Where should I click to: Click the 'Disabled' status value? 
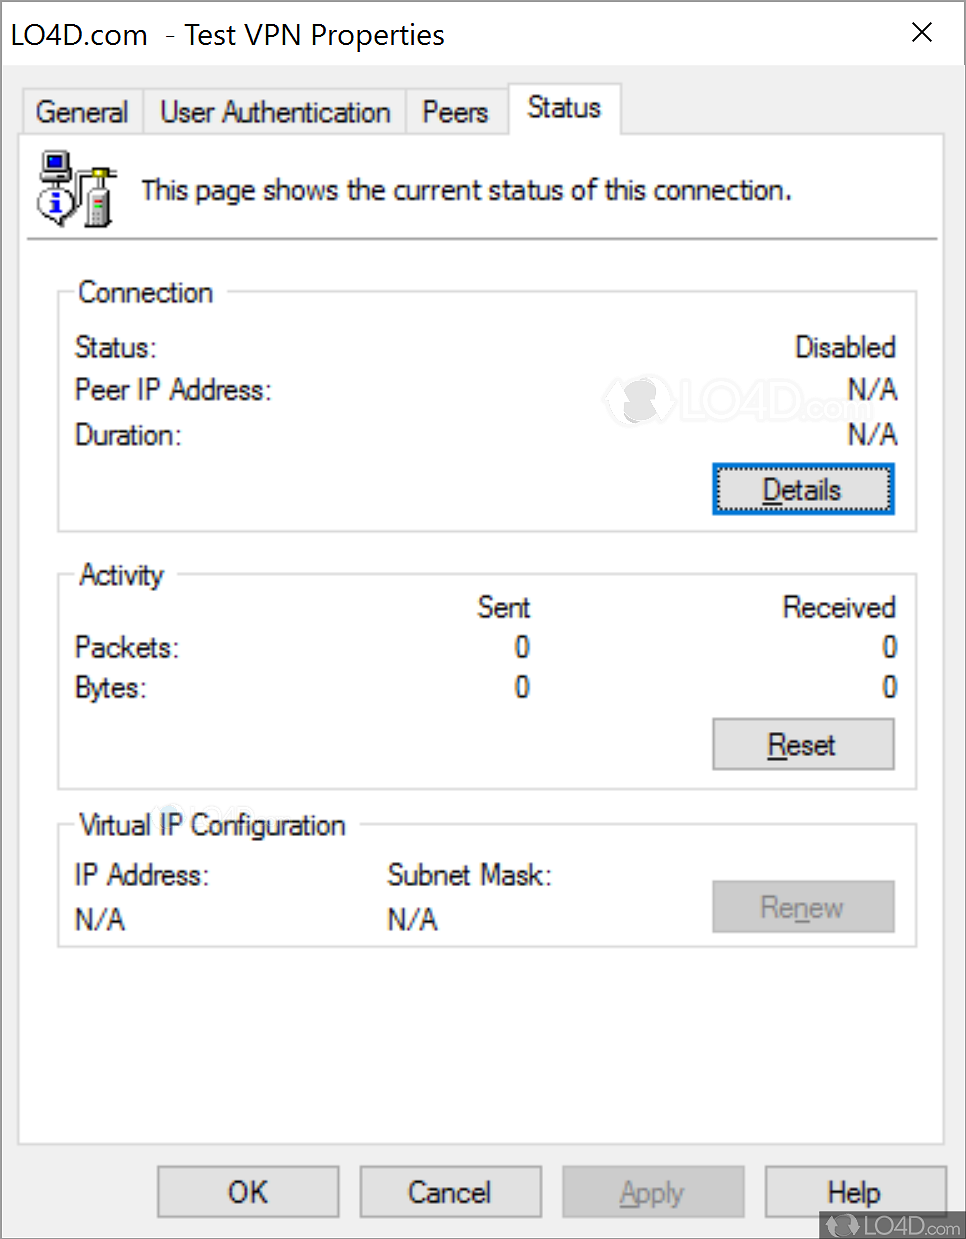click(845, 347)
